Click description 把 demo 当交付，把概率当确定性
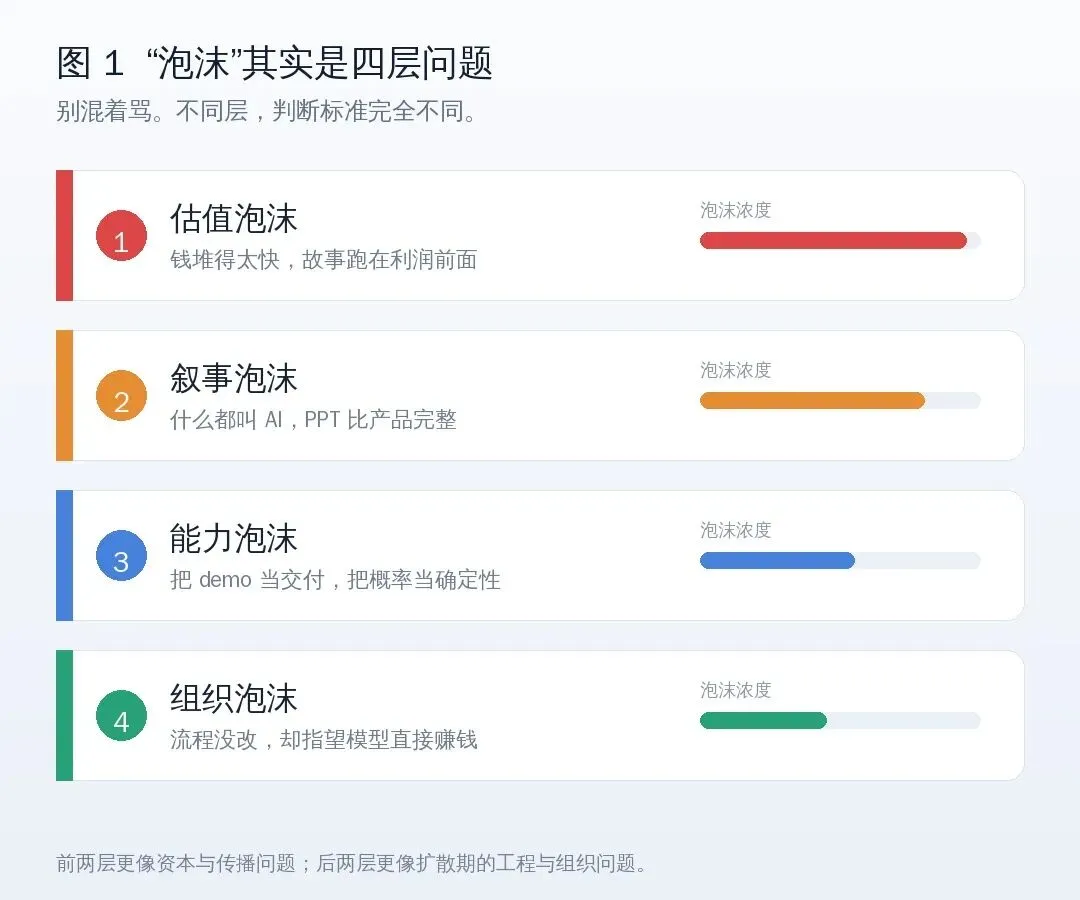This screenshot has height=900, width=1080. [335, 580]
